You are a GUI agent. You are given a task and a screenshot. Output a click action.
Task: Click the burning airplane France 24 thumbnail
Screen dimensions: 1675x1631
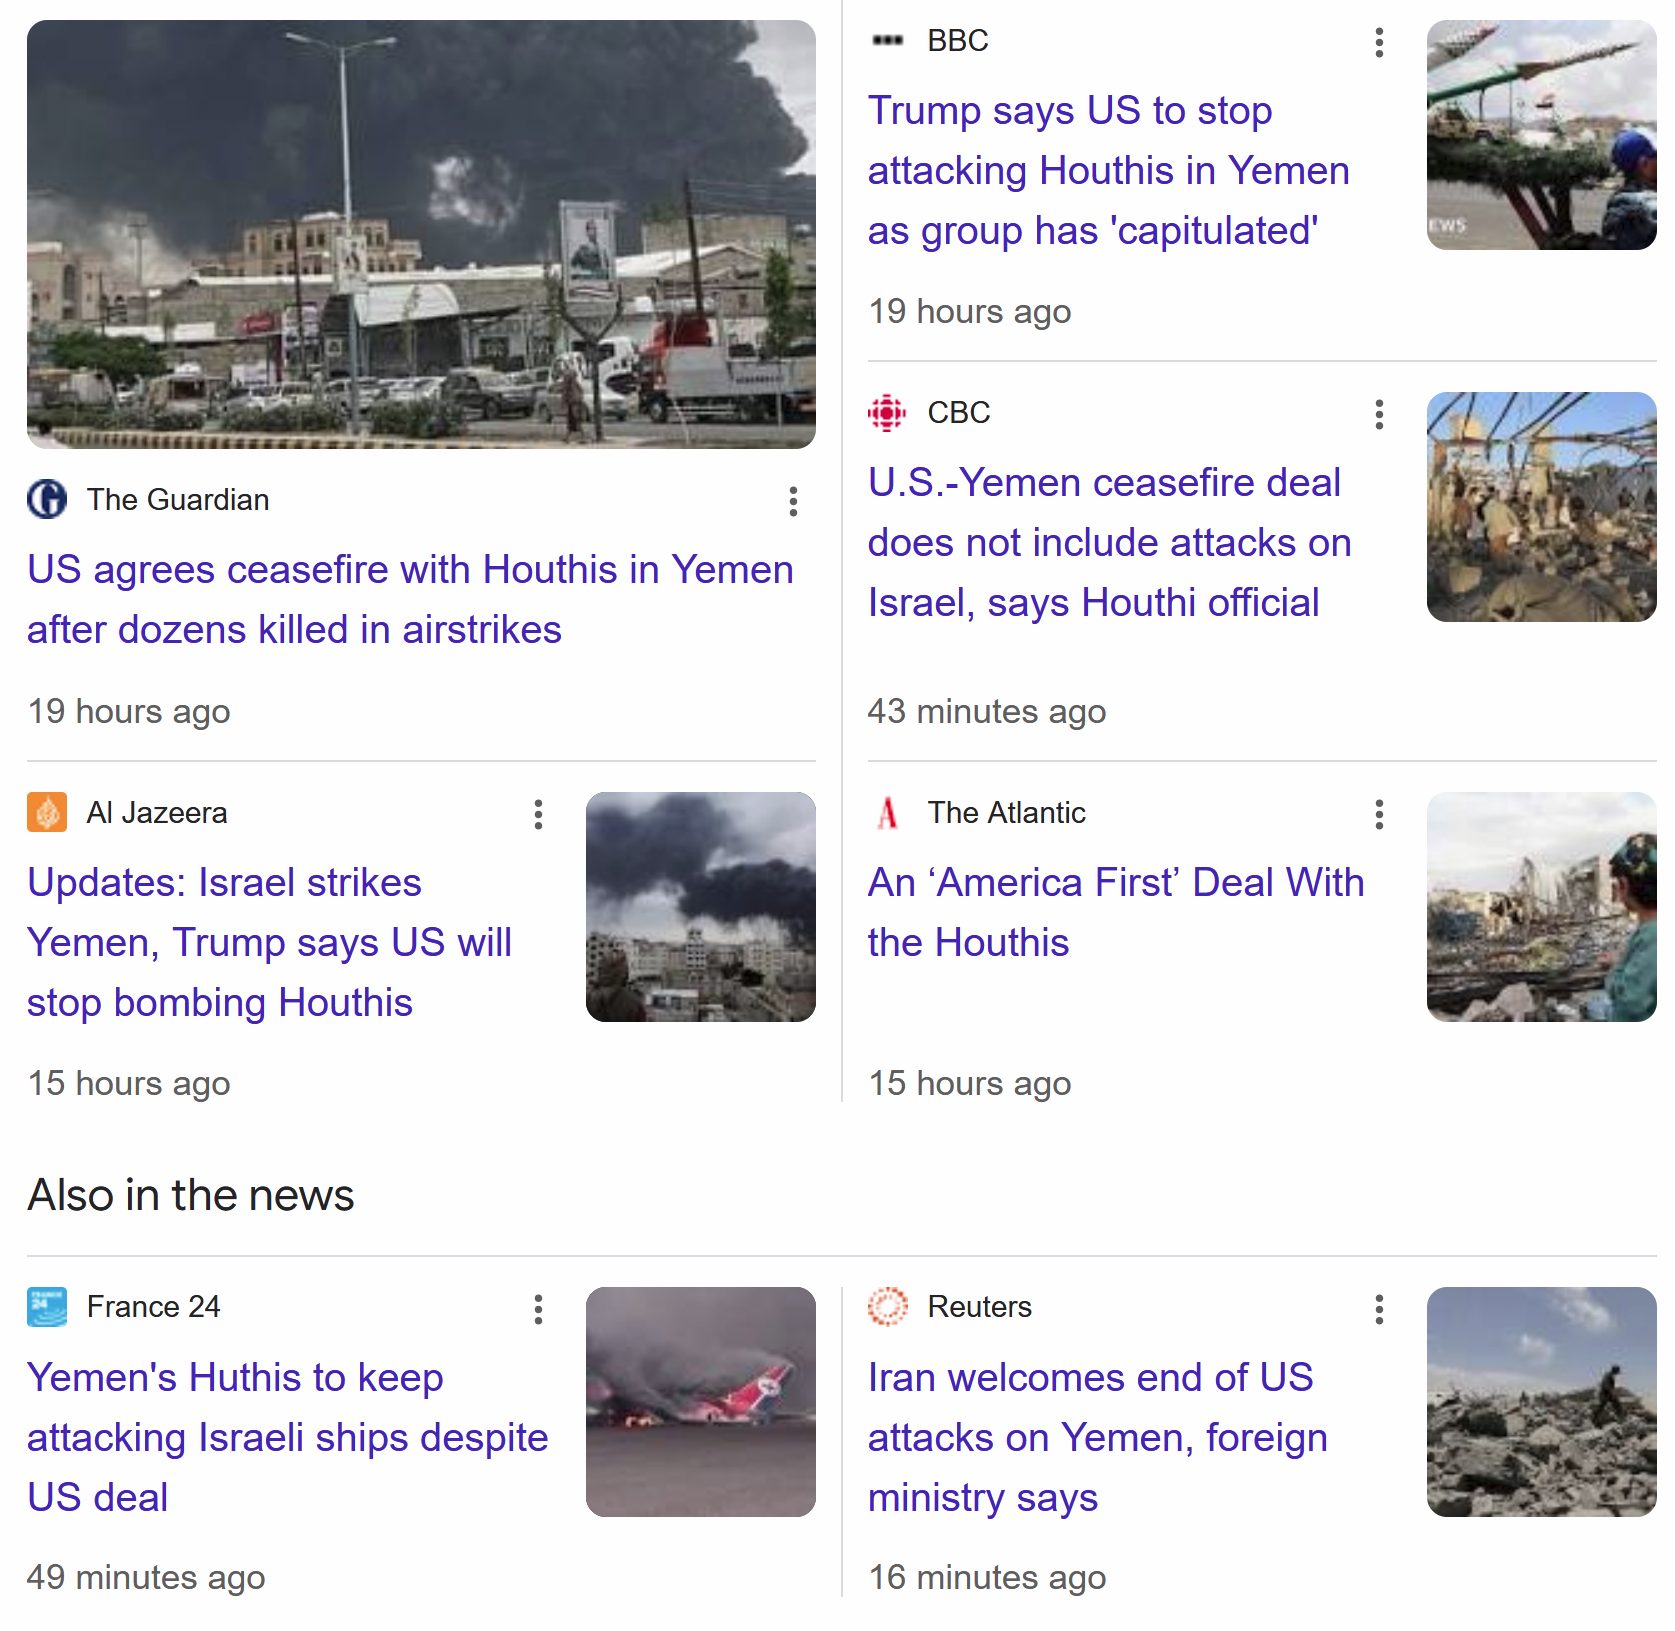tap(701, 1402)
